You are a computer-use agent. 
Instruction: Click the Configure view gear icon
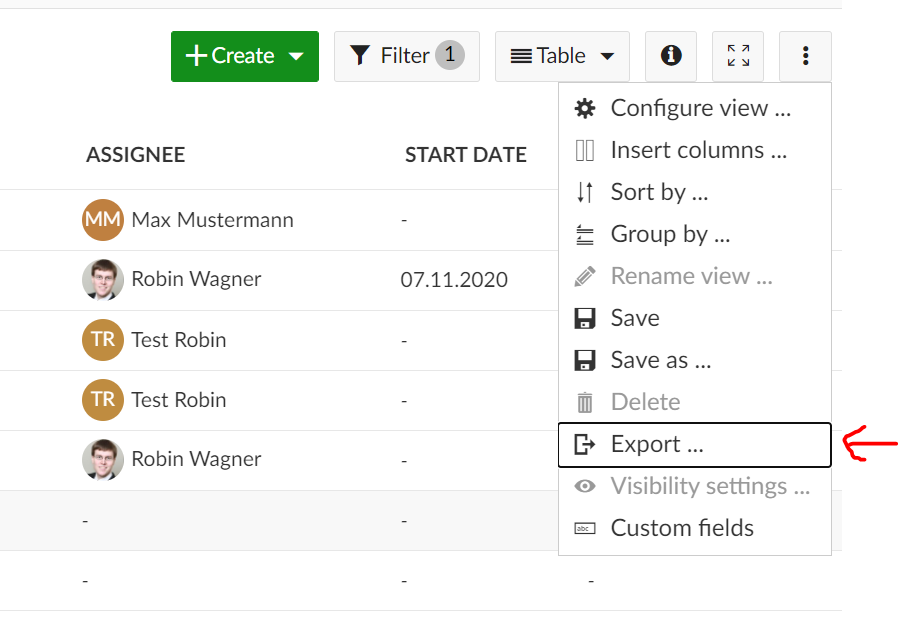(585, 109)
